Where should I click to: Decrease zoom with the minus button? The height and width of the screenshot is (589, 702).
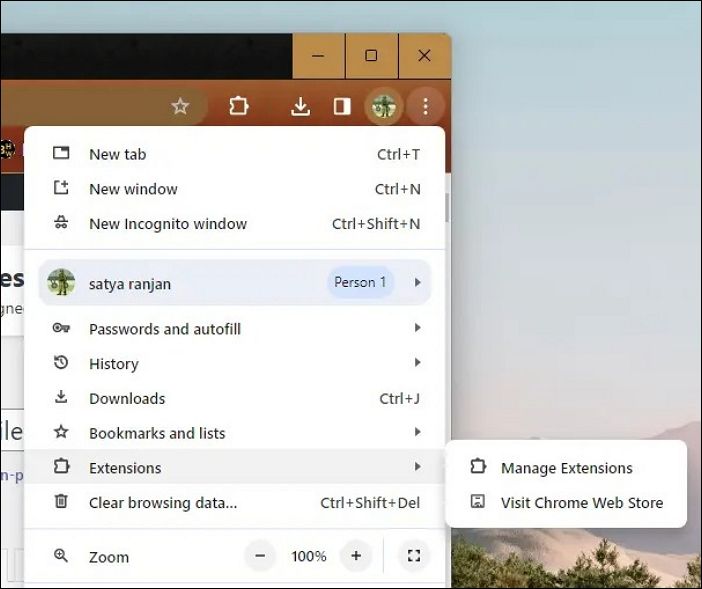(260, 556)
